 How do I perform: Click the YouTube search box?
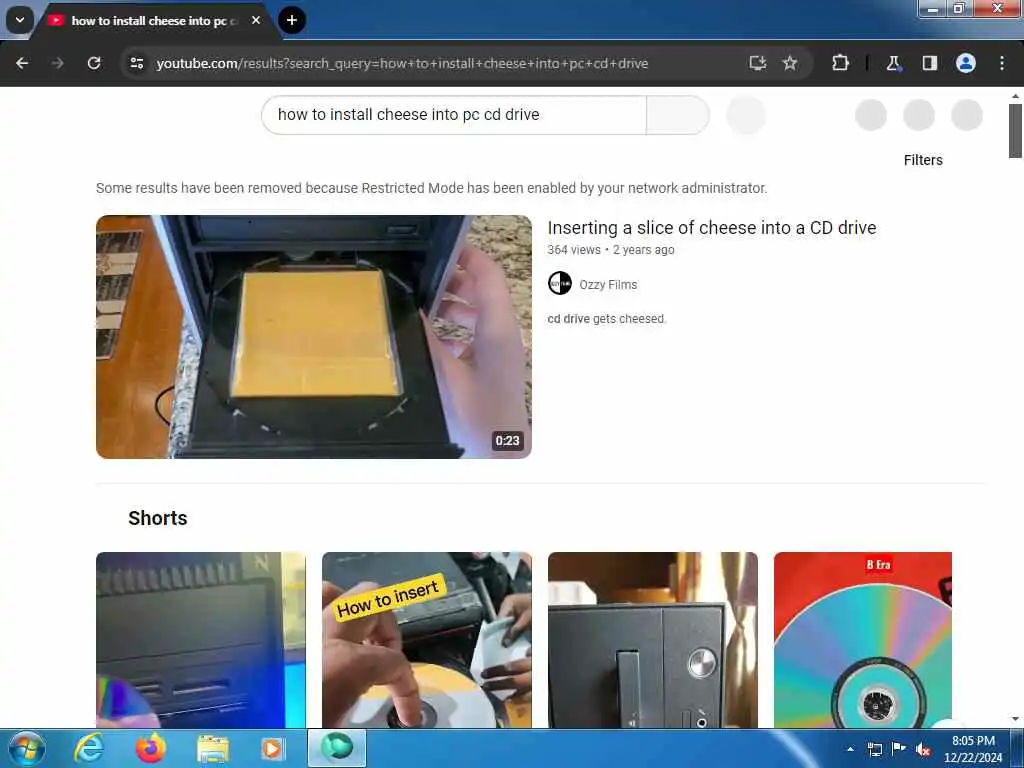pyautogui.click(x=454, y=115)
